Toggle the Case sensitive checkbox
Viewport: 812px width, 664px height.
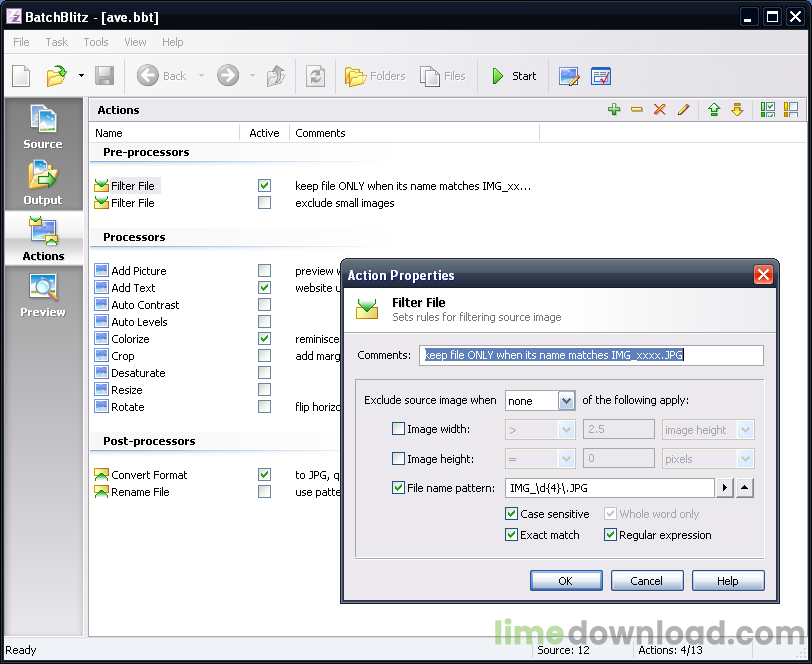click(512, 514)
